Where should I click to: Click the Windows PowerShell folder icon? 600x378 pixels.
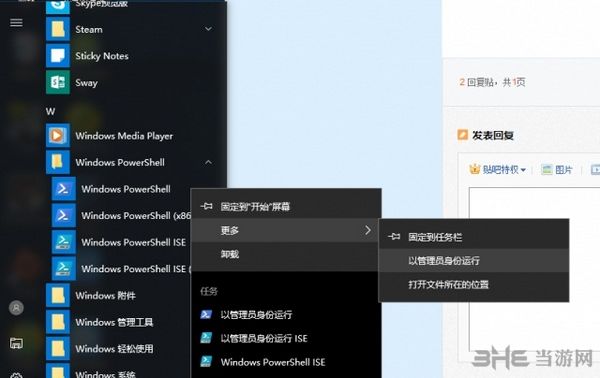point(58,162)
